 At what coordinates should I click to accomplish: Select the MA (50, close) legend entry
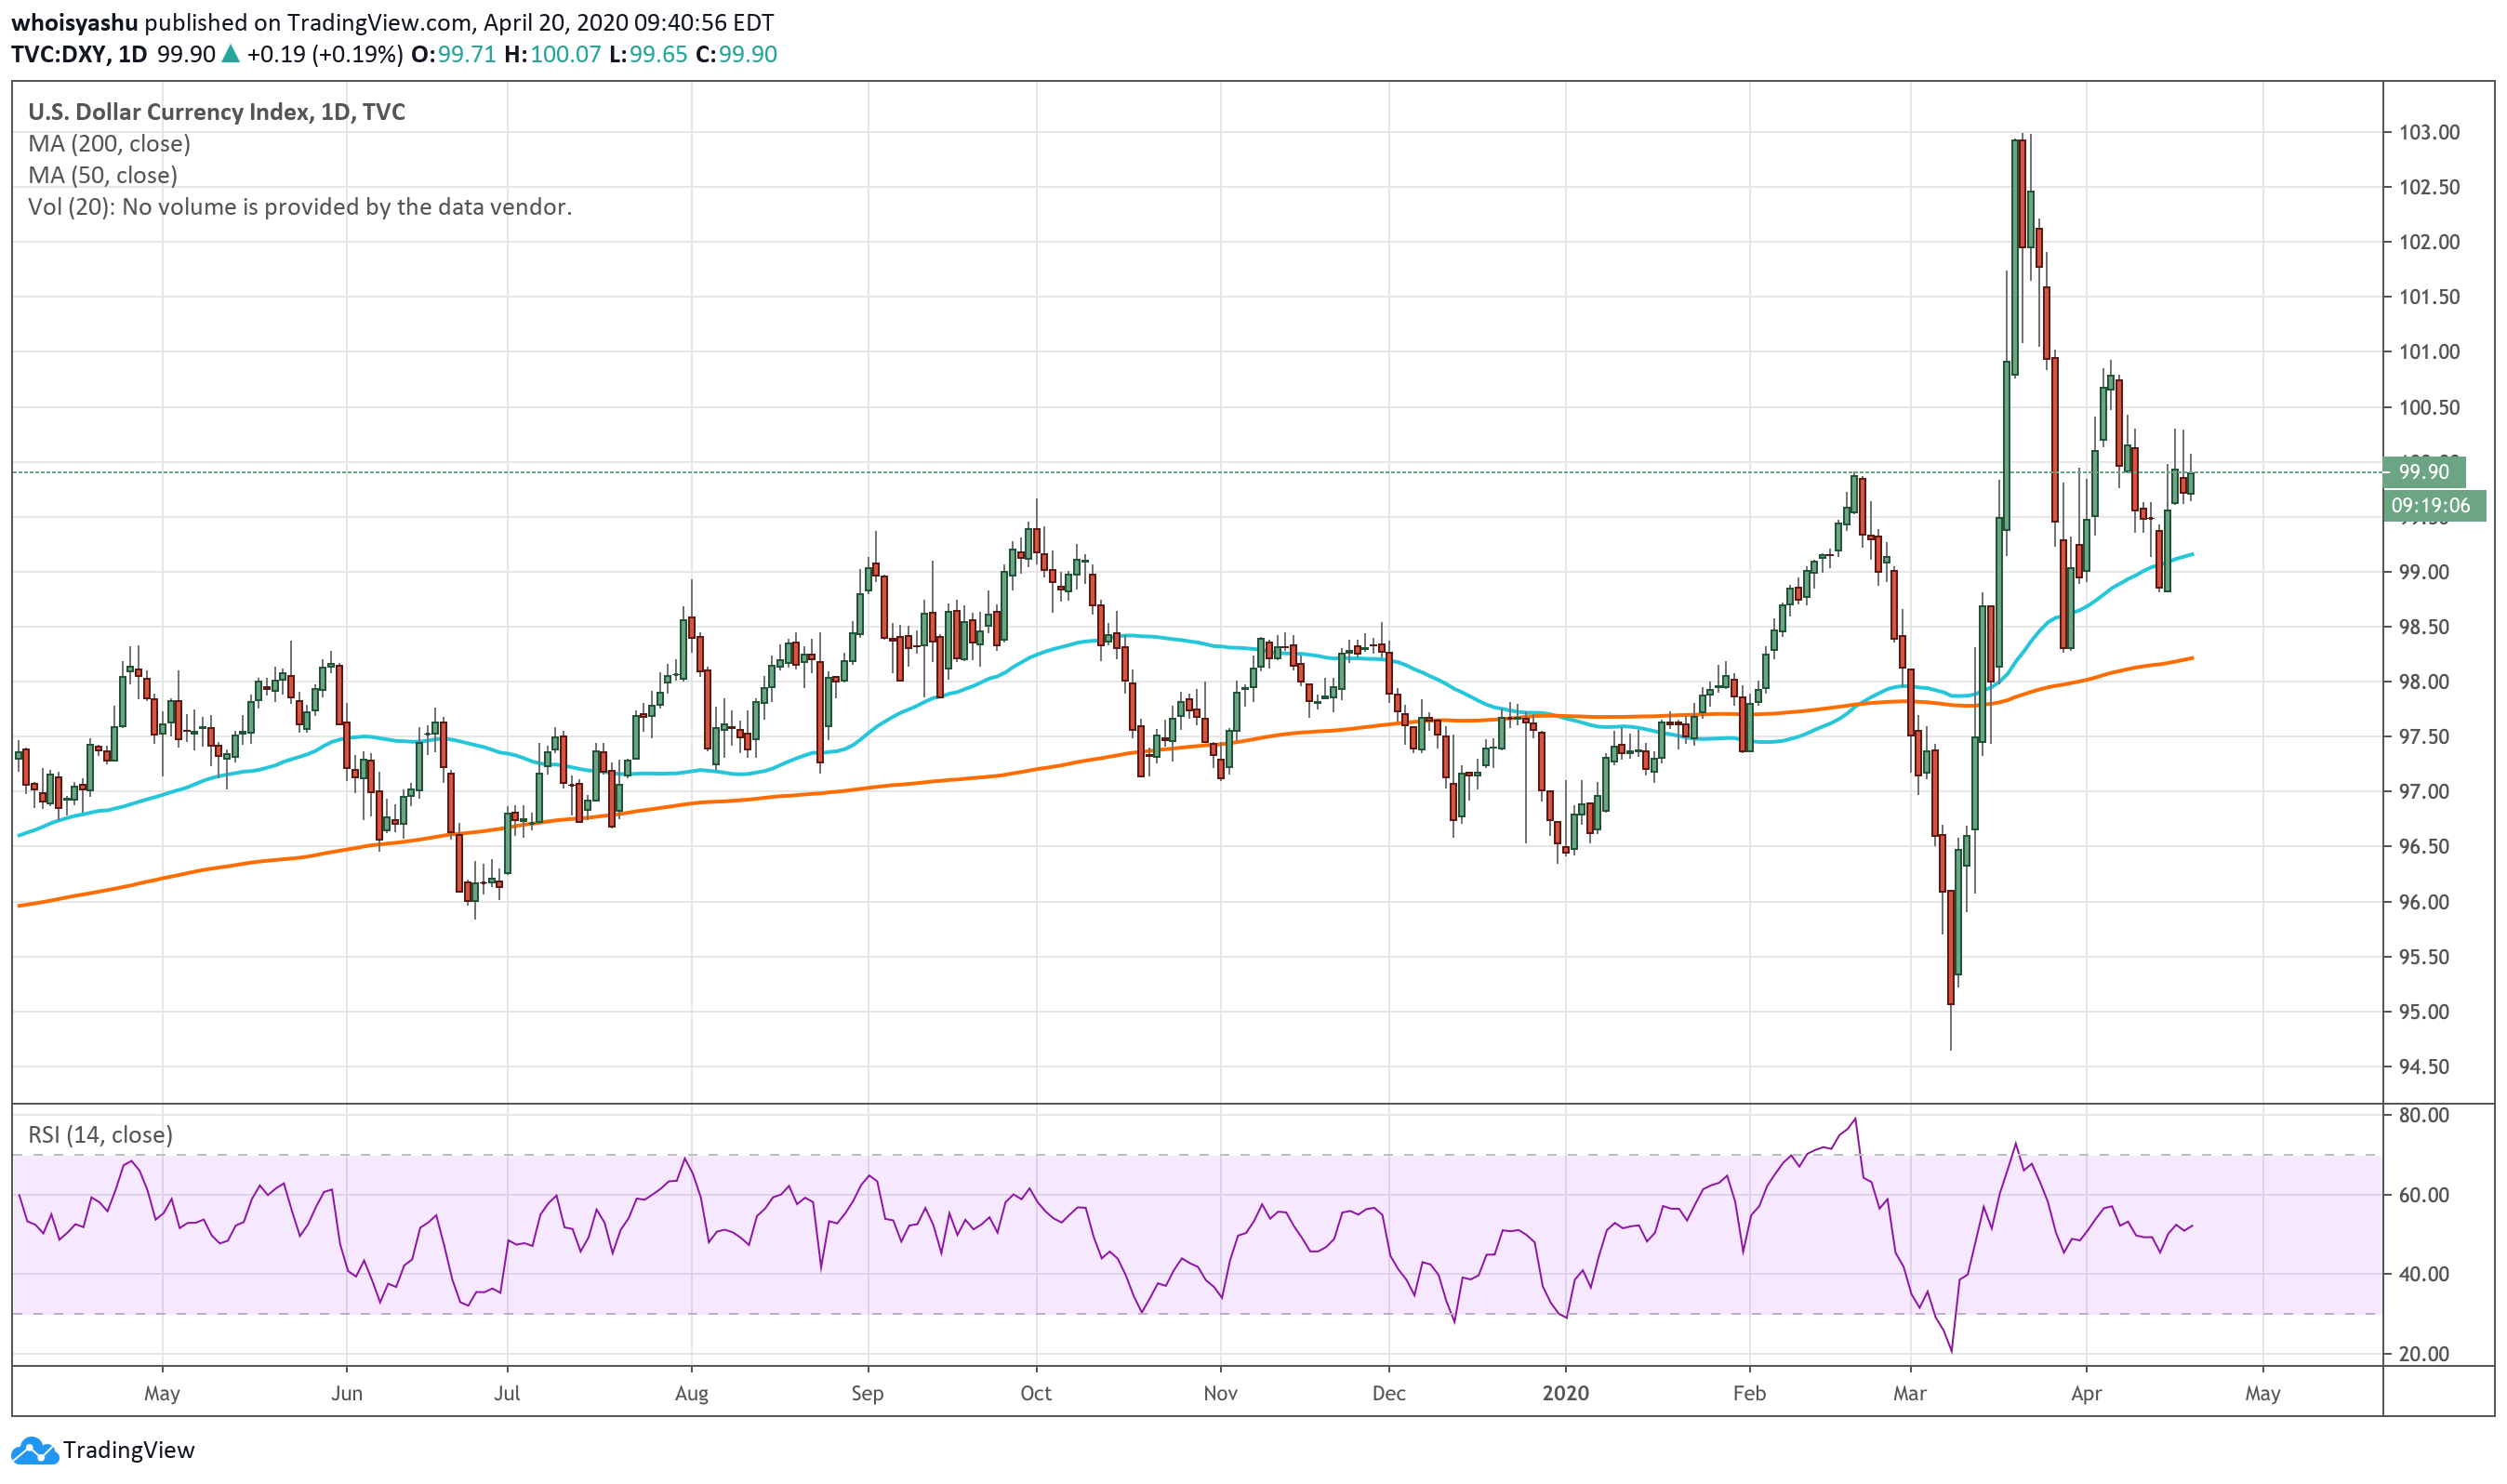[102, 175]
